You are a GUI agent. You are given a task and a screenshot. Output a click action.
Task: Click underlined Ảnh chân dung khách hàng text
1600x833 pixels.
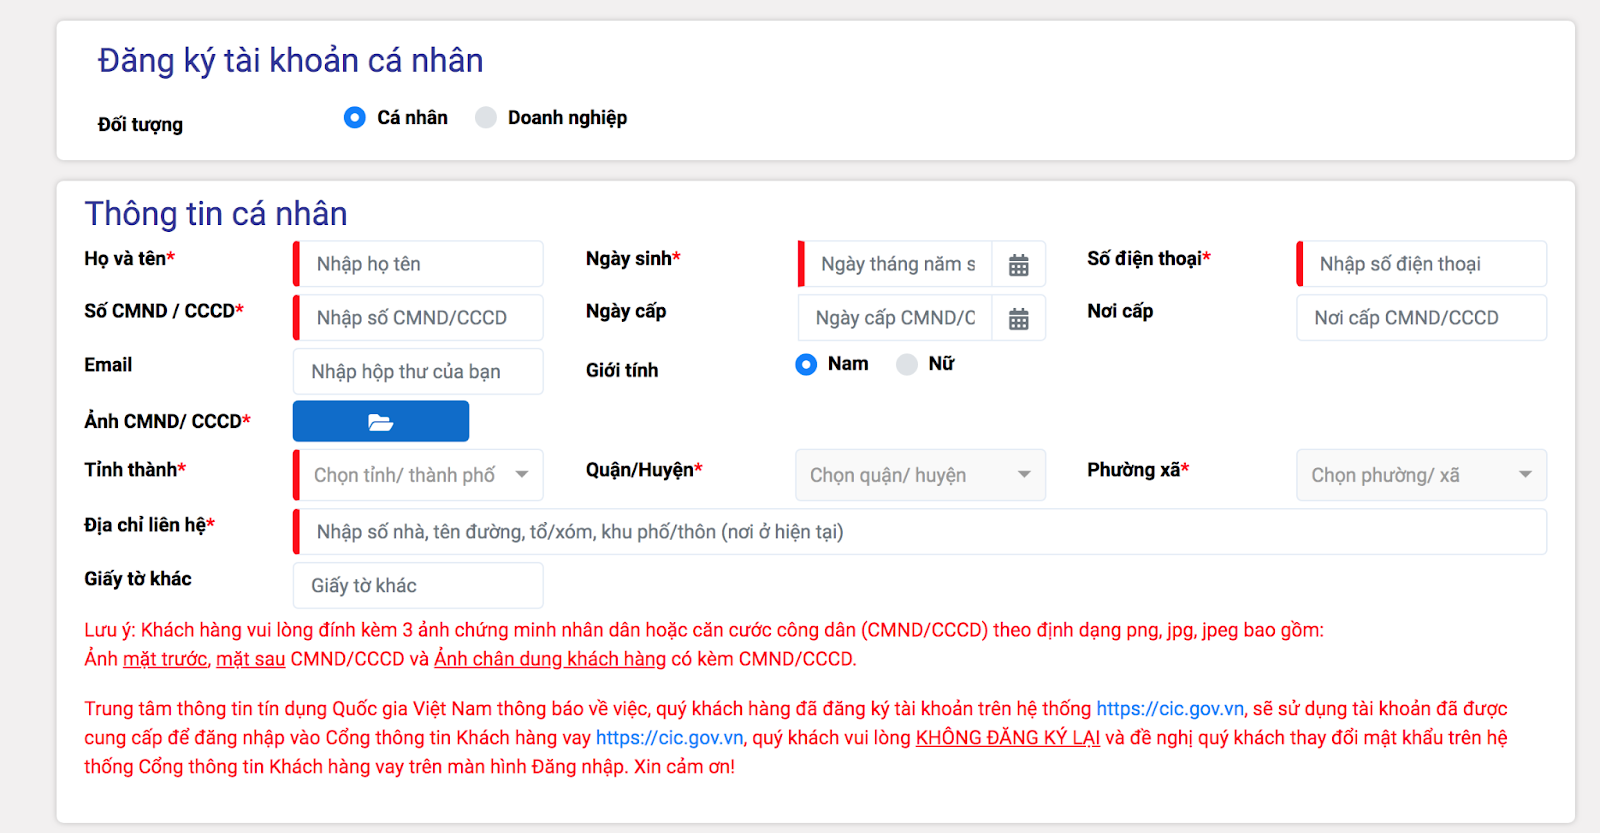pos(550,659)
